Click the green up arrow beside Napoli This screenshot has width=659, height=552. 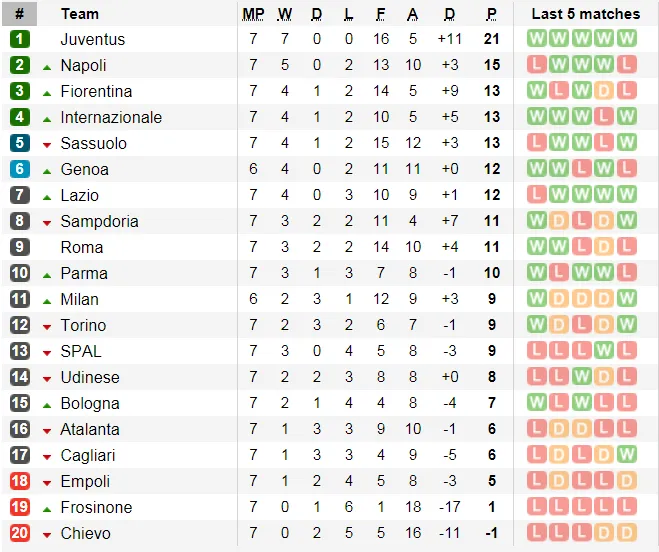click(x=47, y=66)
